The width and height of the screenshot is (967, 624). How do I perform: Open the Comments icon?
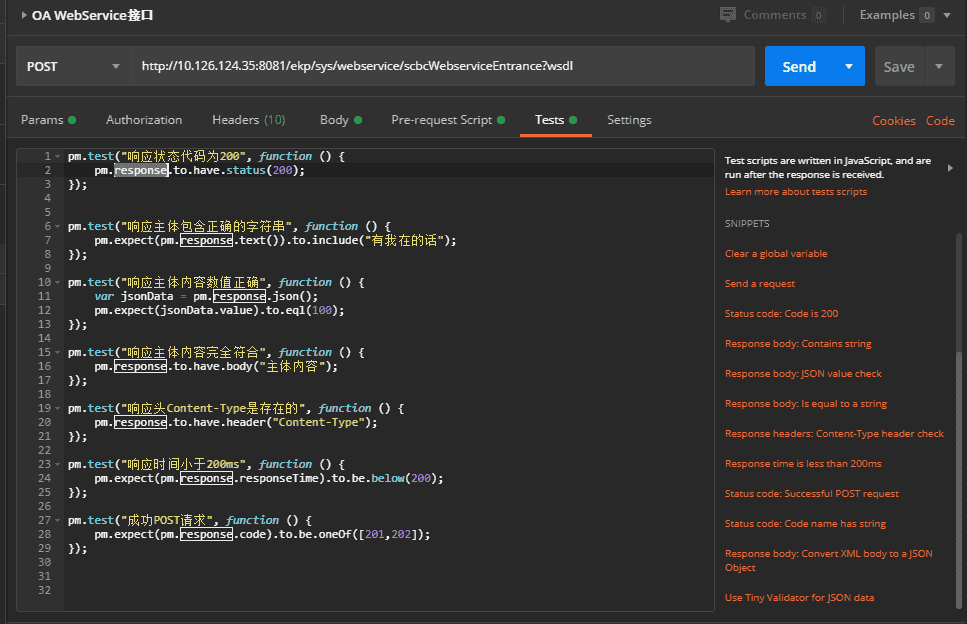[x=728, y=15]
